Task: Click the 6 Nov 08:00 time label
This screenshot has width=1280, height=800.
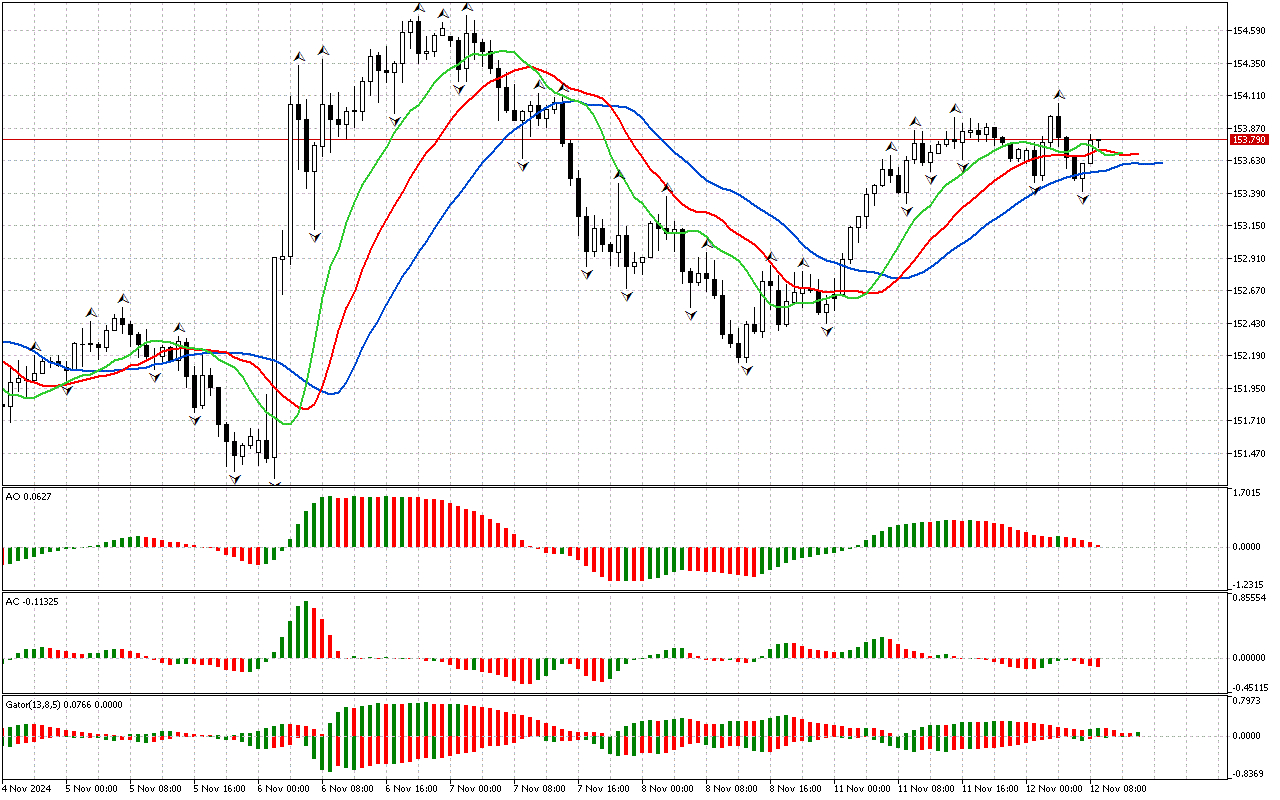Action: pyautogui.click(x=350, y=788)
